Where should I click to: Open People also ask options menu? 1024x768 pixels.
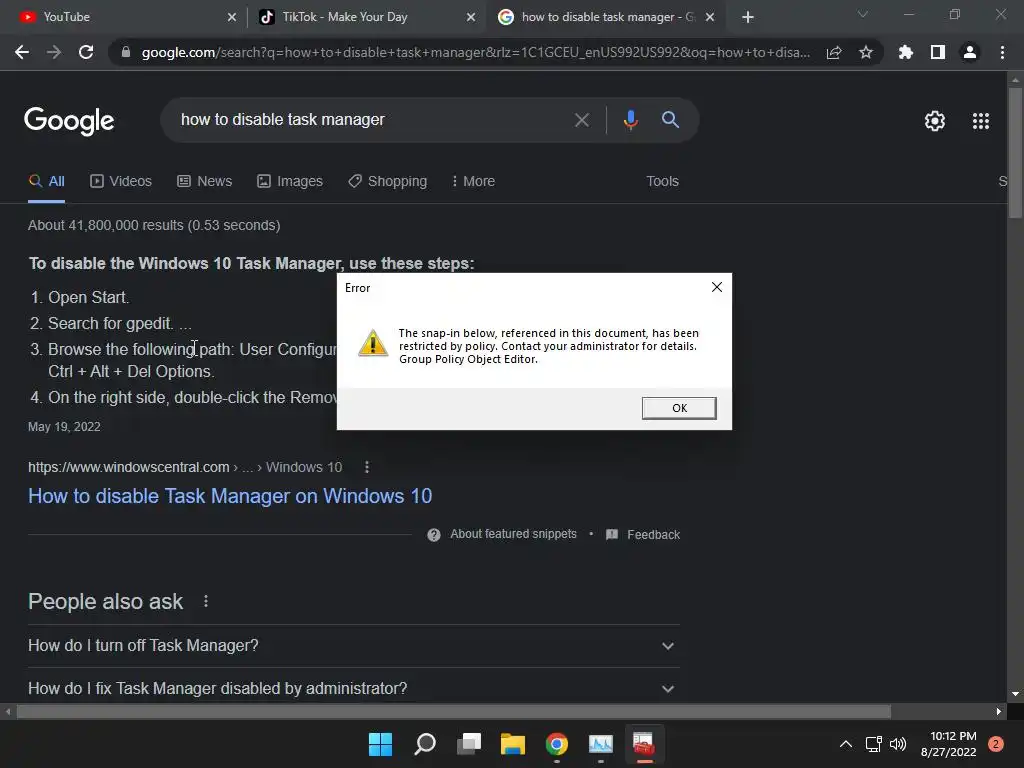click(x=206, y=601)
